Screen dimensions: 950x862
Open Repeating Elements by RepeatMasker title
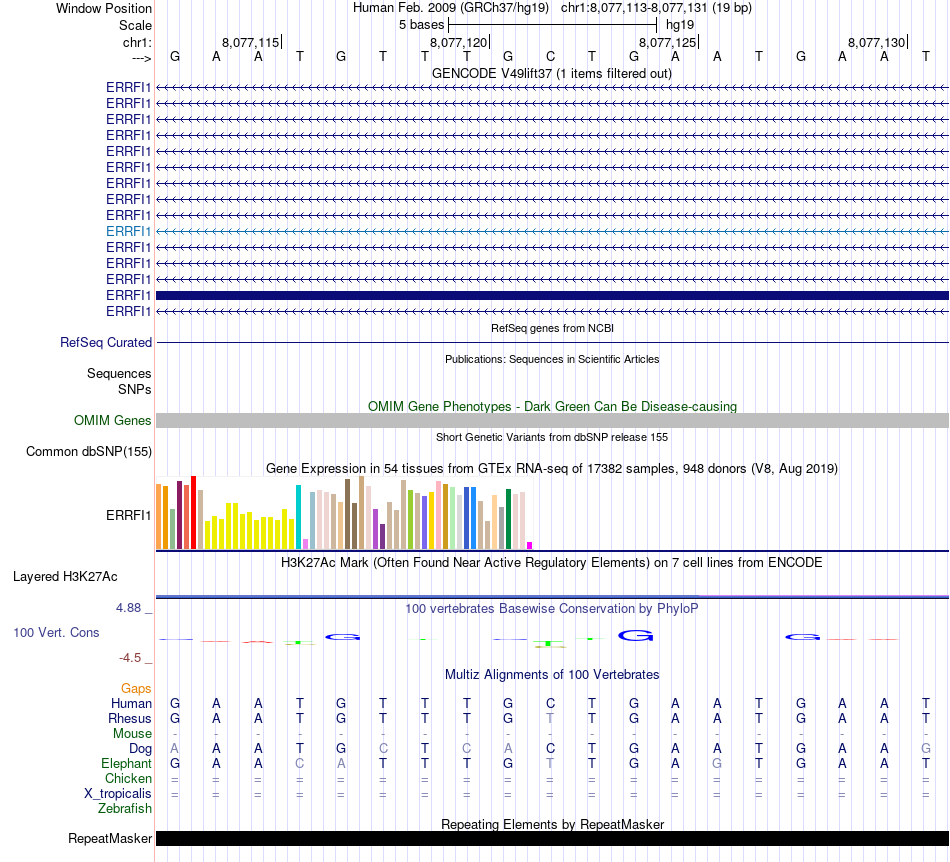(x=552, y=824)
